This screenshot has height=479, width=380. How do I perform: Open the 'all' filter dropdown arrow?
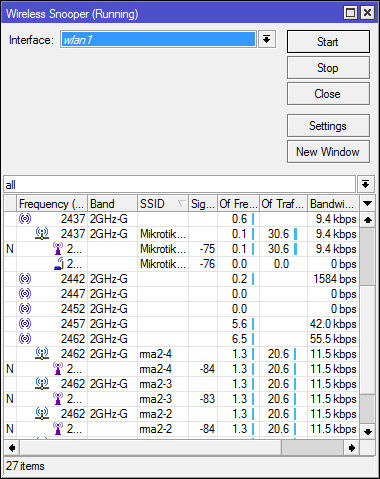(366, 184)
